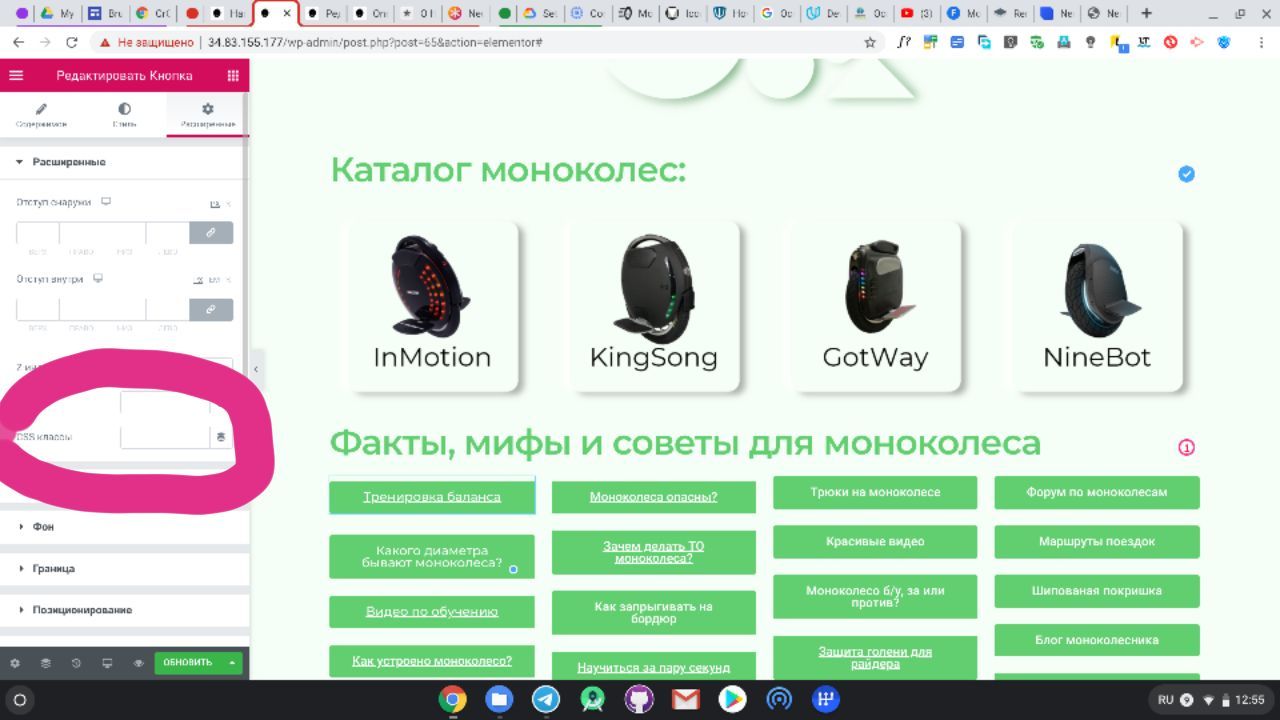1280x720 pixels.
Task: Click Видео по обучению link
Action: coord(432,611)
